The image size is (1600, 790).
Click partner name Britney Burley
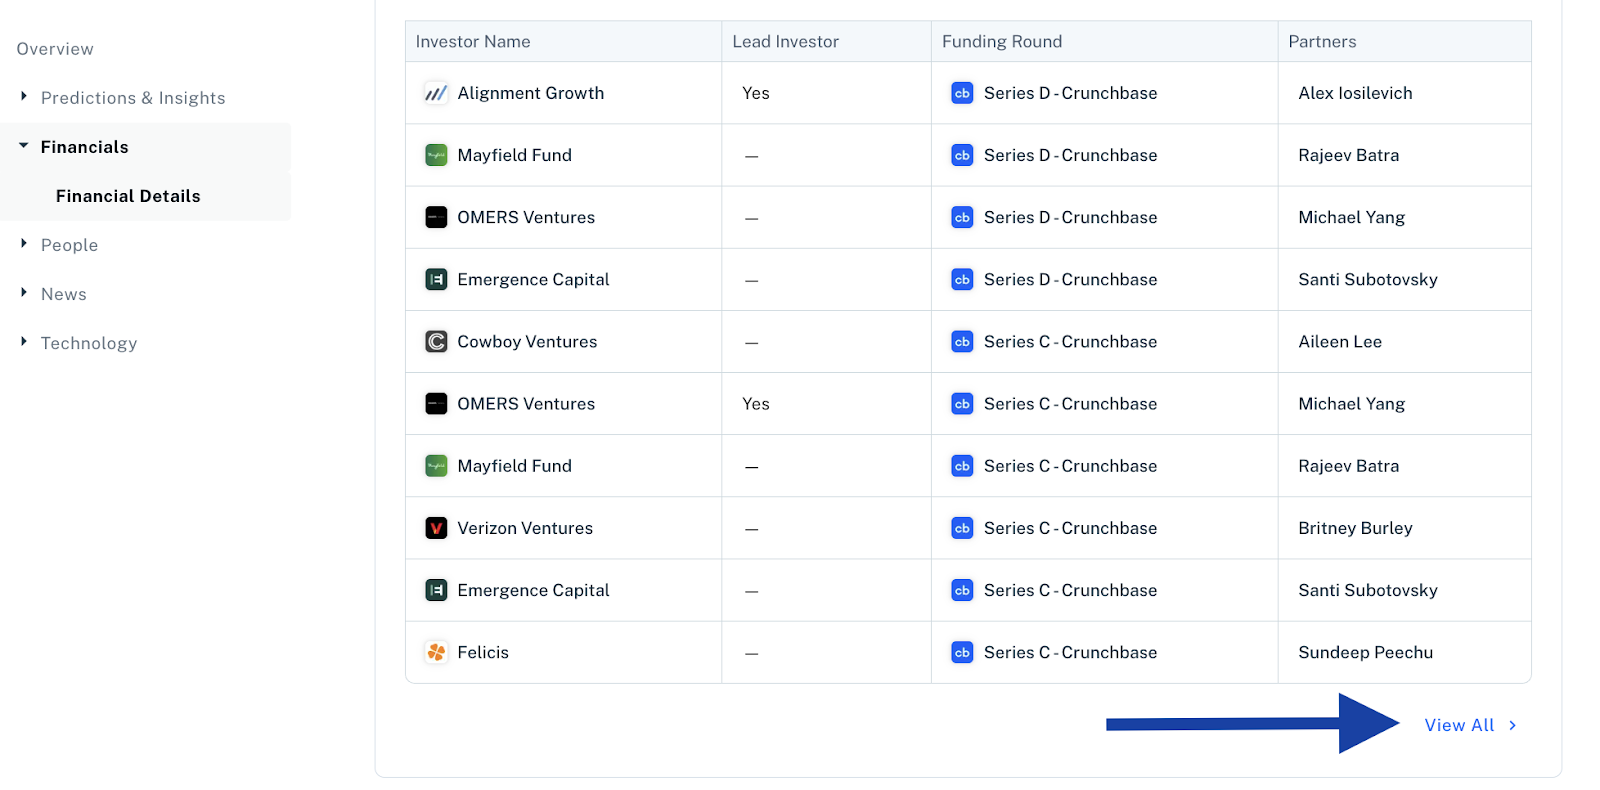click(x=1355, y=528)
